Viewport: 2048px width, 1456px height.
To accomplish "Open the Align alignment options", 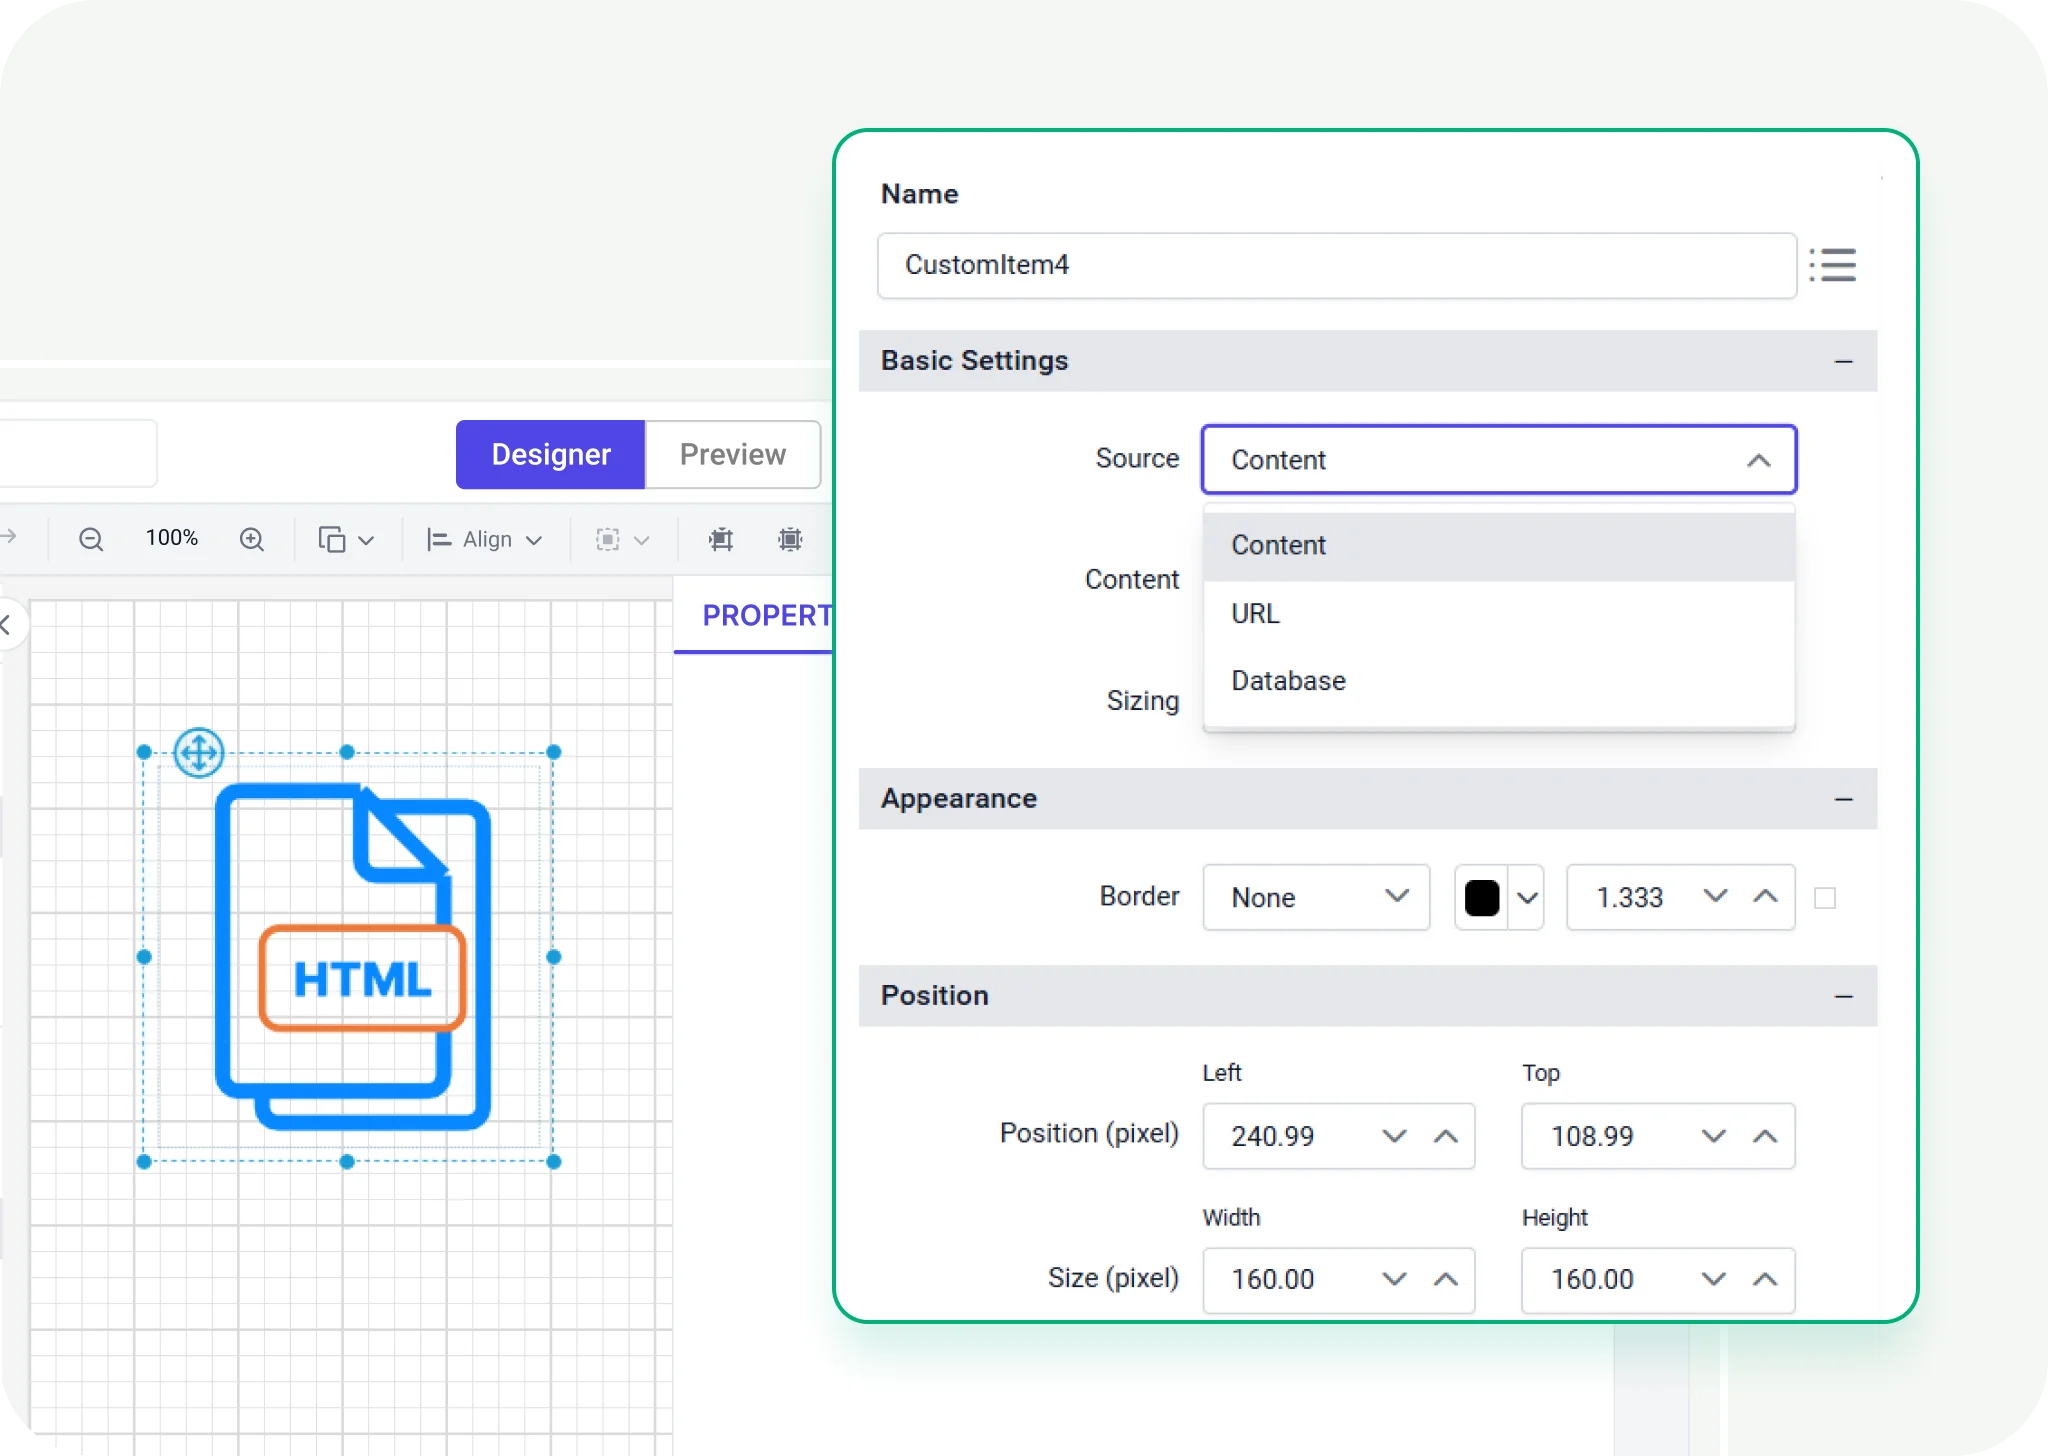I will (483, 539).
